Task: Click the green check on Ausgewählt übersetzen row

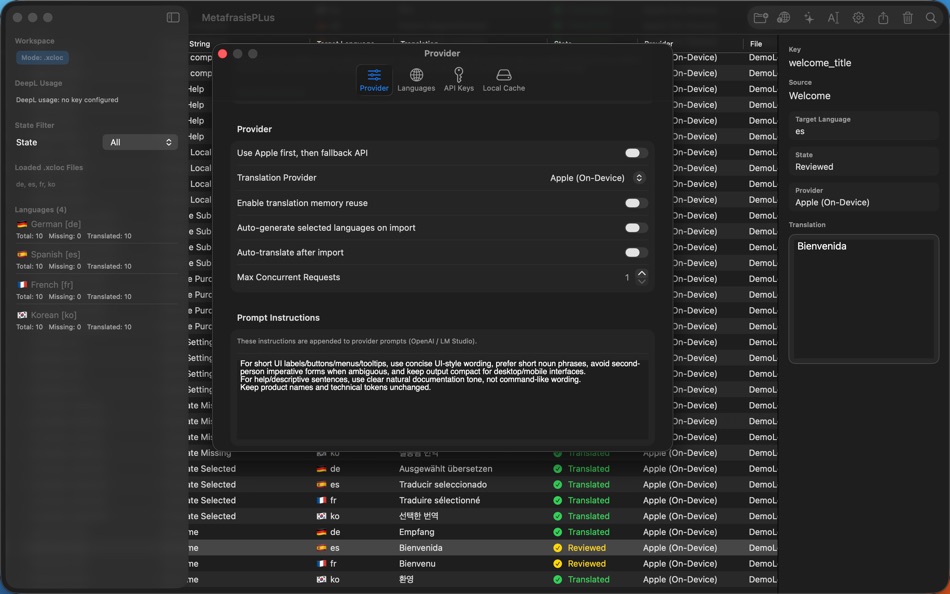Action: click(x=557, y=469)
